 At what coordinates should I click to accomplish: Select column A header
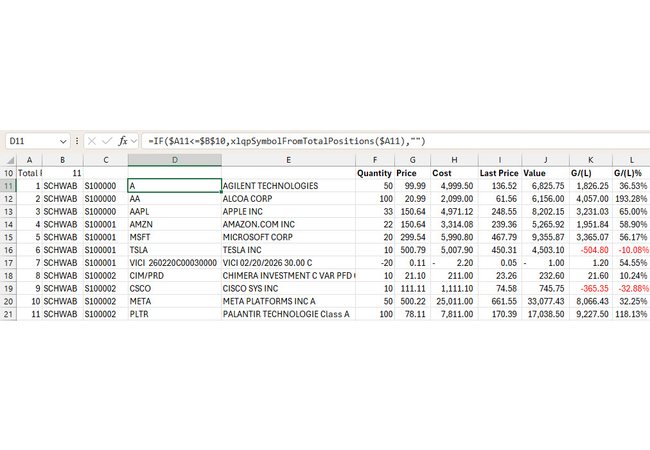click(29, 160)
